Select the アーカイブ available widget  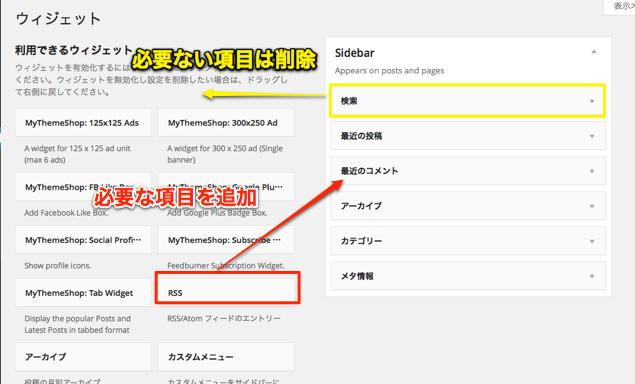(x=83, y=357)
